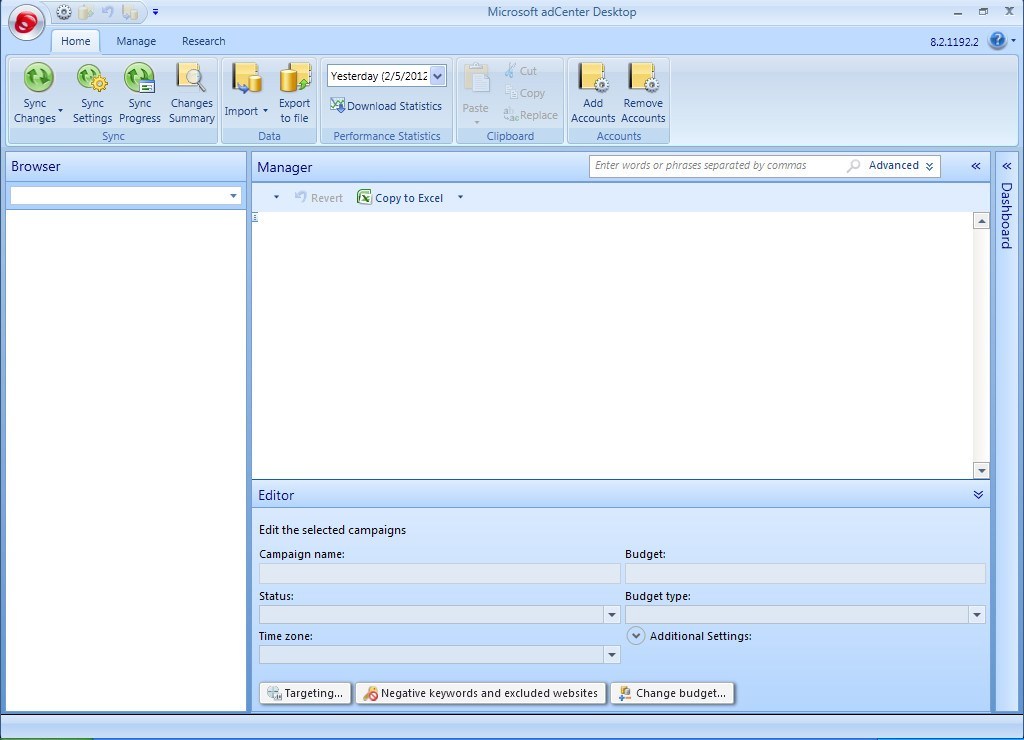Click Remove Accounts

click(x=643, y=93)
